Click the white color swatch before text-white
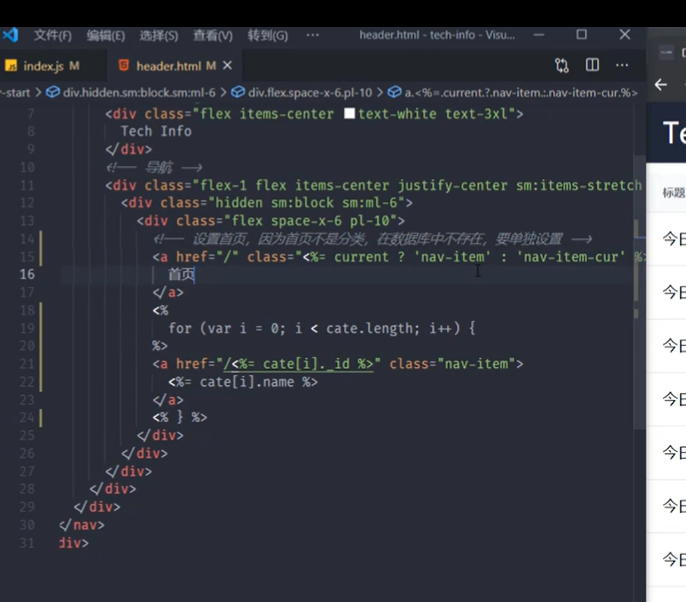Screen dimensions: 686x602 pyautogui.click(x=349, y=113)
